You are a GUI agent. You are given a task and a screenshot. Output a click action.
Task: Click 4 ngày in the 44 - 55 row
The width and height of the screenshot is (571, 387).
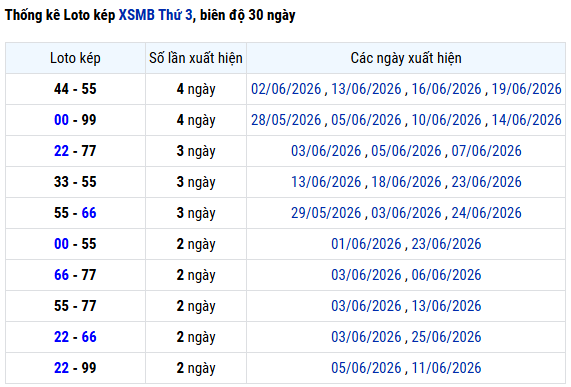click(196, 89)
